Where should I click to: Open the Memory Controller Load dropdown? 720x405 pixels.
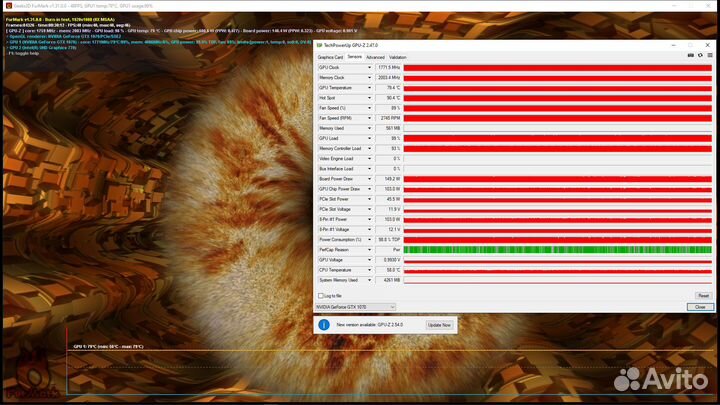coord(369,148)
